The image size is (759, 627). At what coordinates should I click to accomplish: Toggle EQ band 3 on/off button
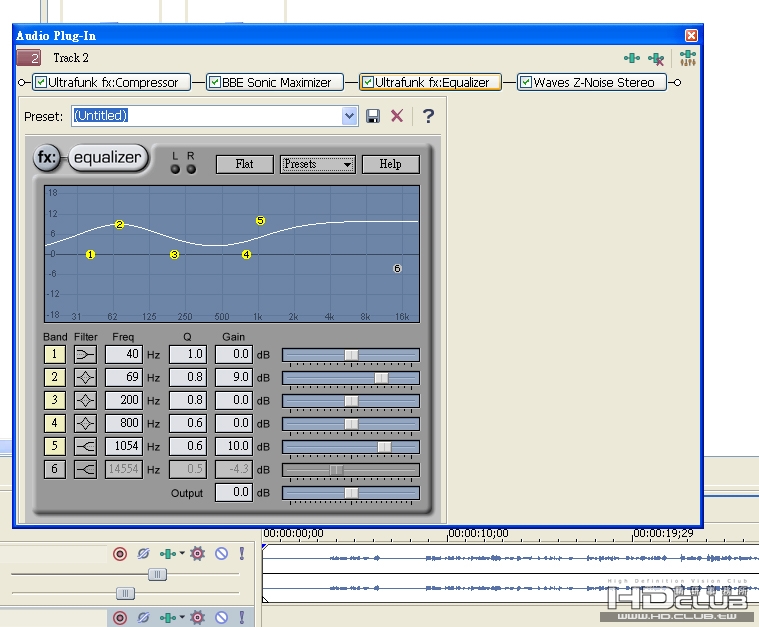(x=55, y=400)
